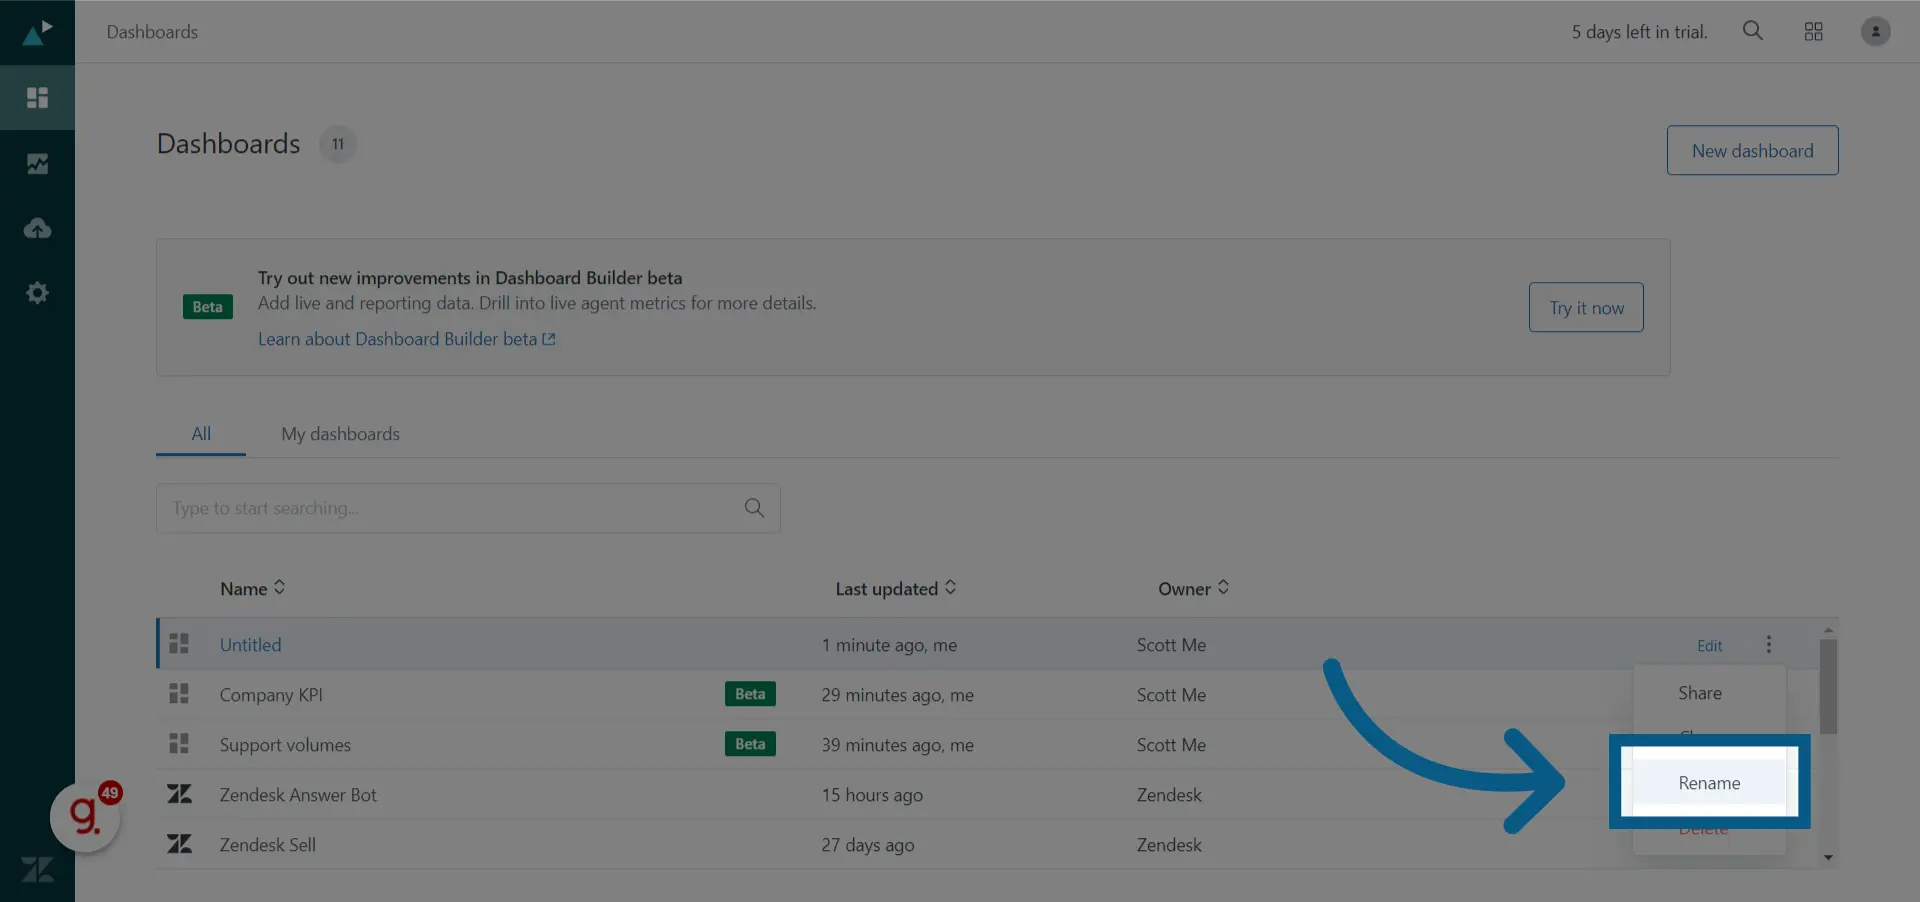Click the external link icon after Learn link
This screenshot has width=1920, height=902.
pyautogui.click(x=548, y=339)
